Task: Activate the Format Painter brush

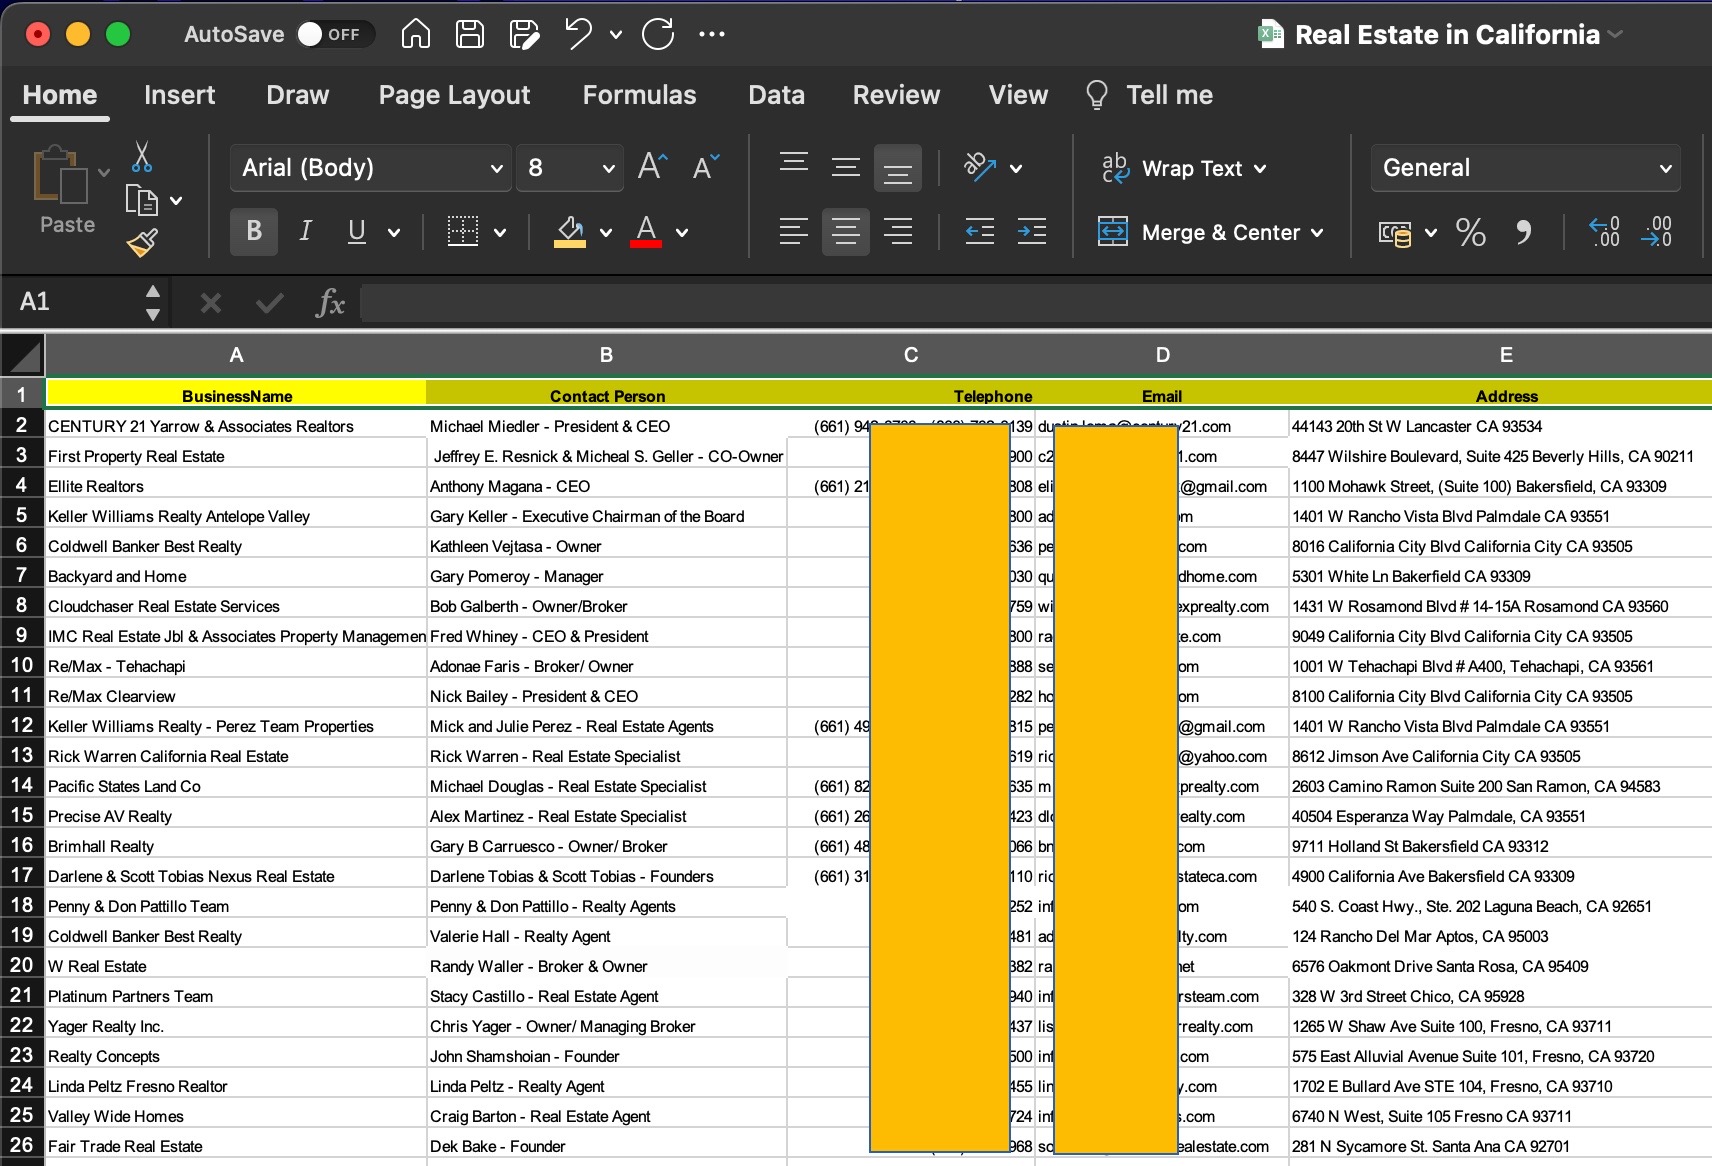Action: pos(142,243)
